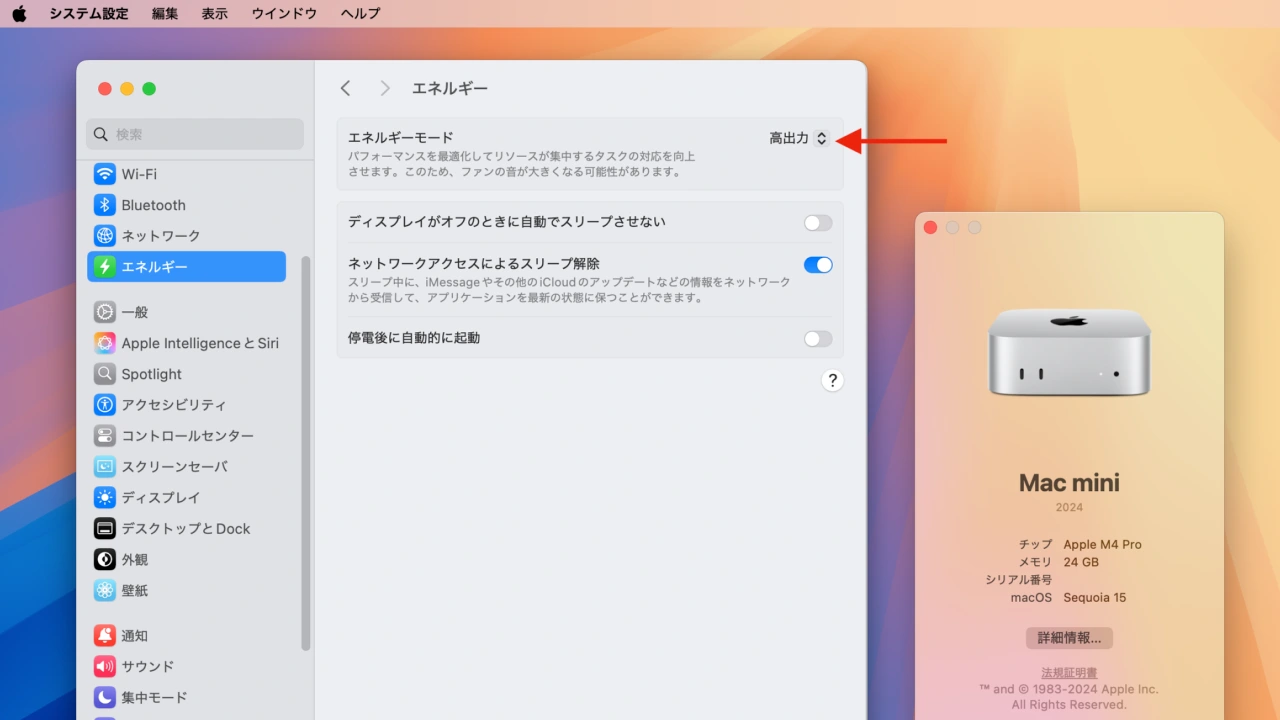
Task: Go back with the left chevron
Action: [x=346, y=89]
